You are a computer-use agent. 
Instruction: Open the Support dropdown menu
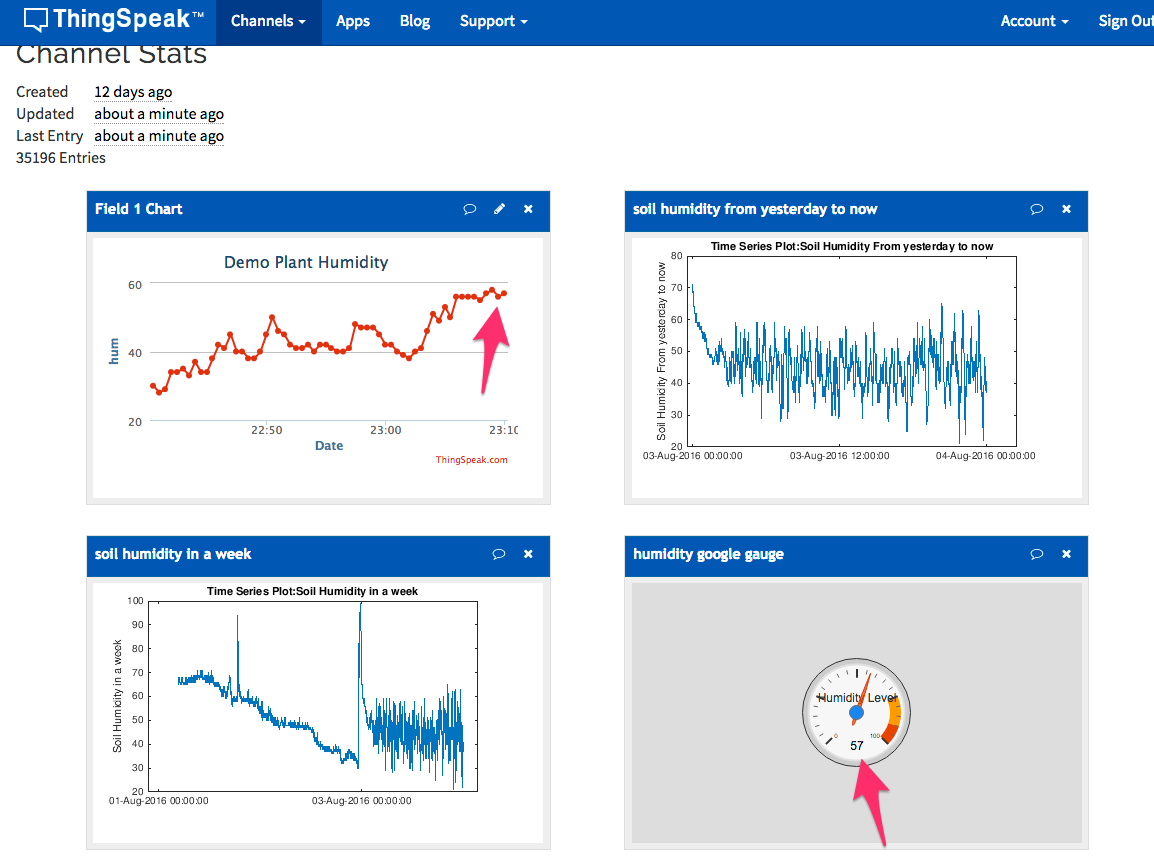point(493,21)
